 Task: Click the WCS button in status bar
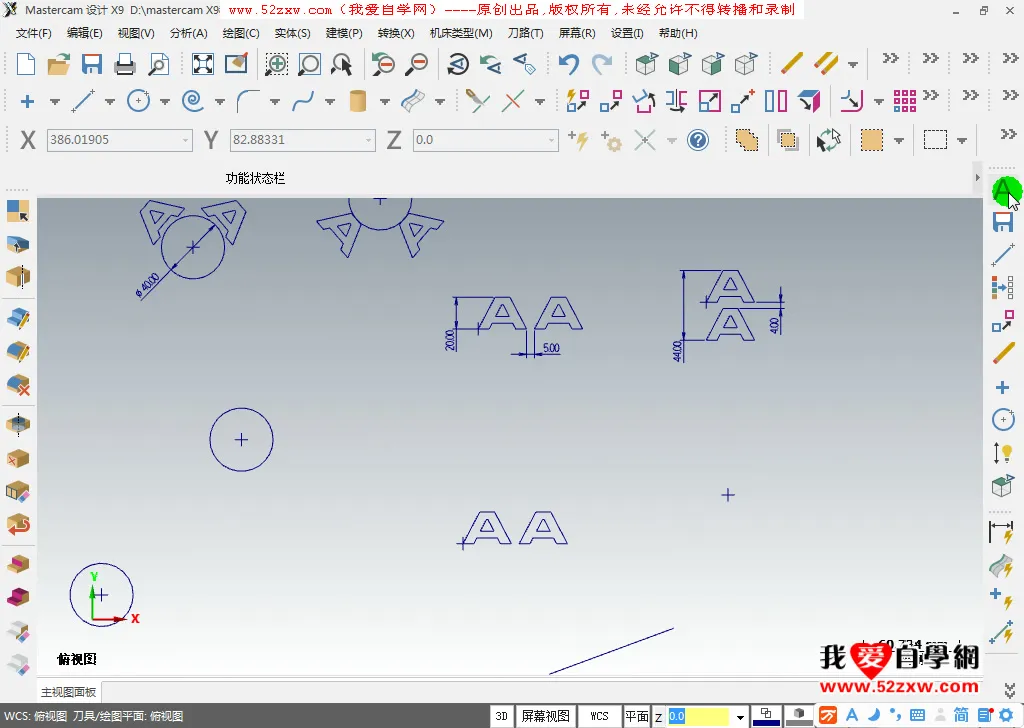point(599,716)
